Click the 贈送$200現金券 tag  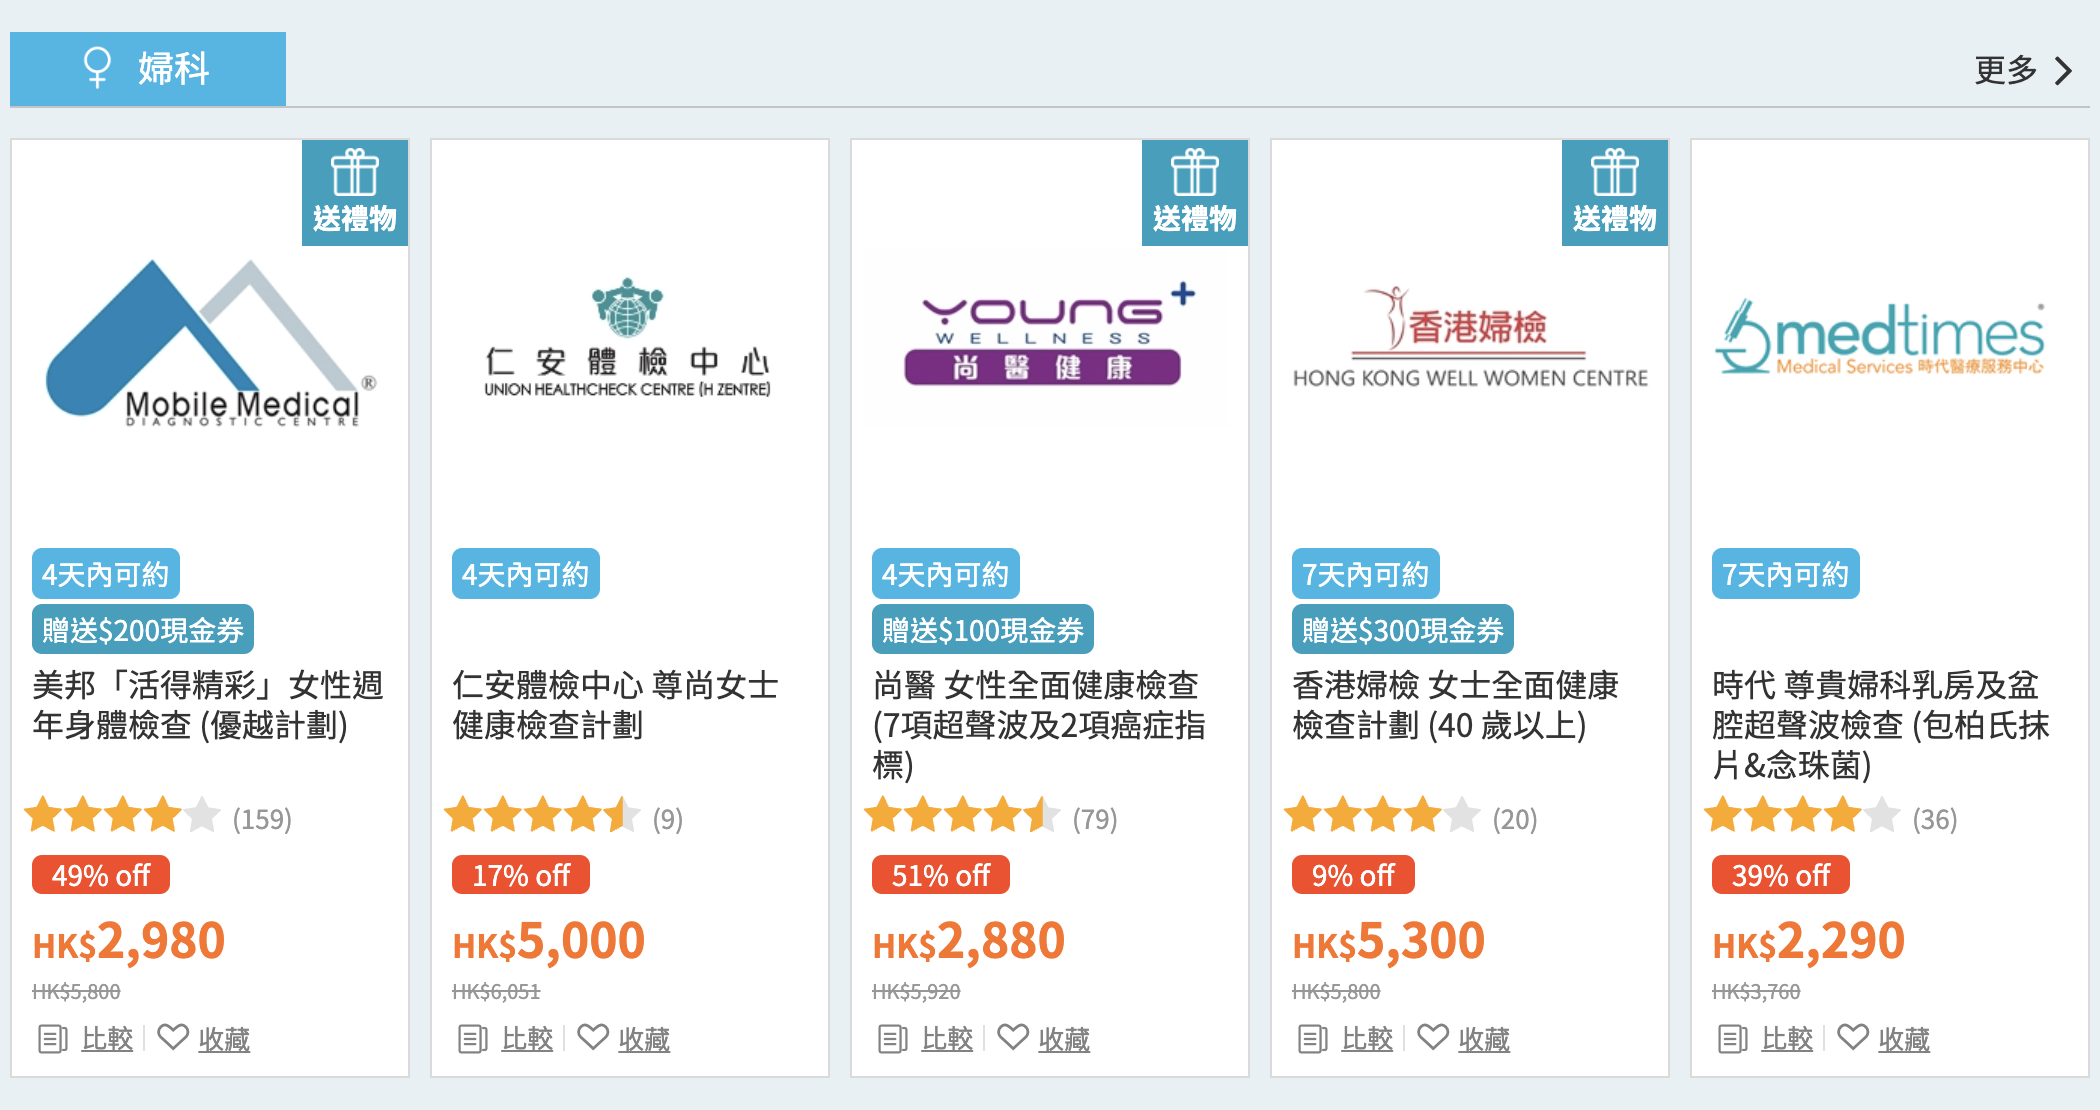(143, 630)
